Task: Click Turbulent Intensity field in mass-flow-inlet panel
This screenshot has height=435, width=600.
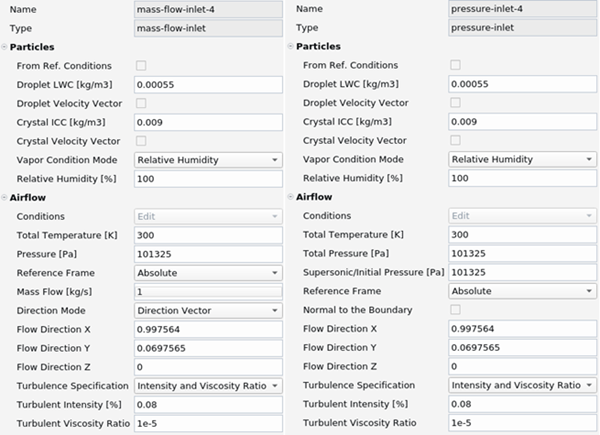Action: [208, 405]
